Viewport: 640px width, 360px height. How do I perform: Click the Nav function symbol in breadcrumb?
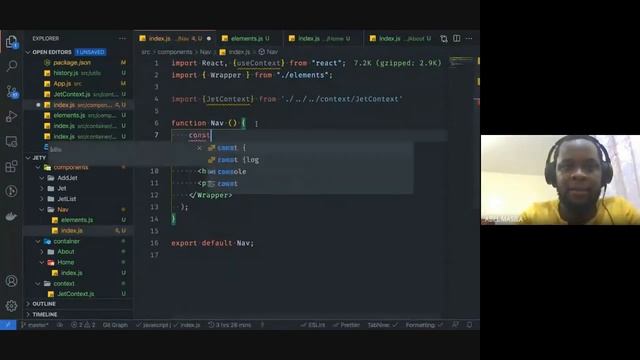point(268,52)
